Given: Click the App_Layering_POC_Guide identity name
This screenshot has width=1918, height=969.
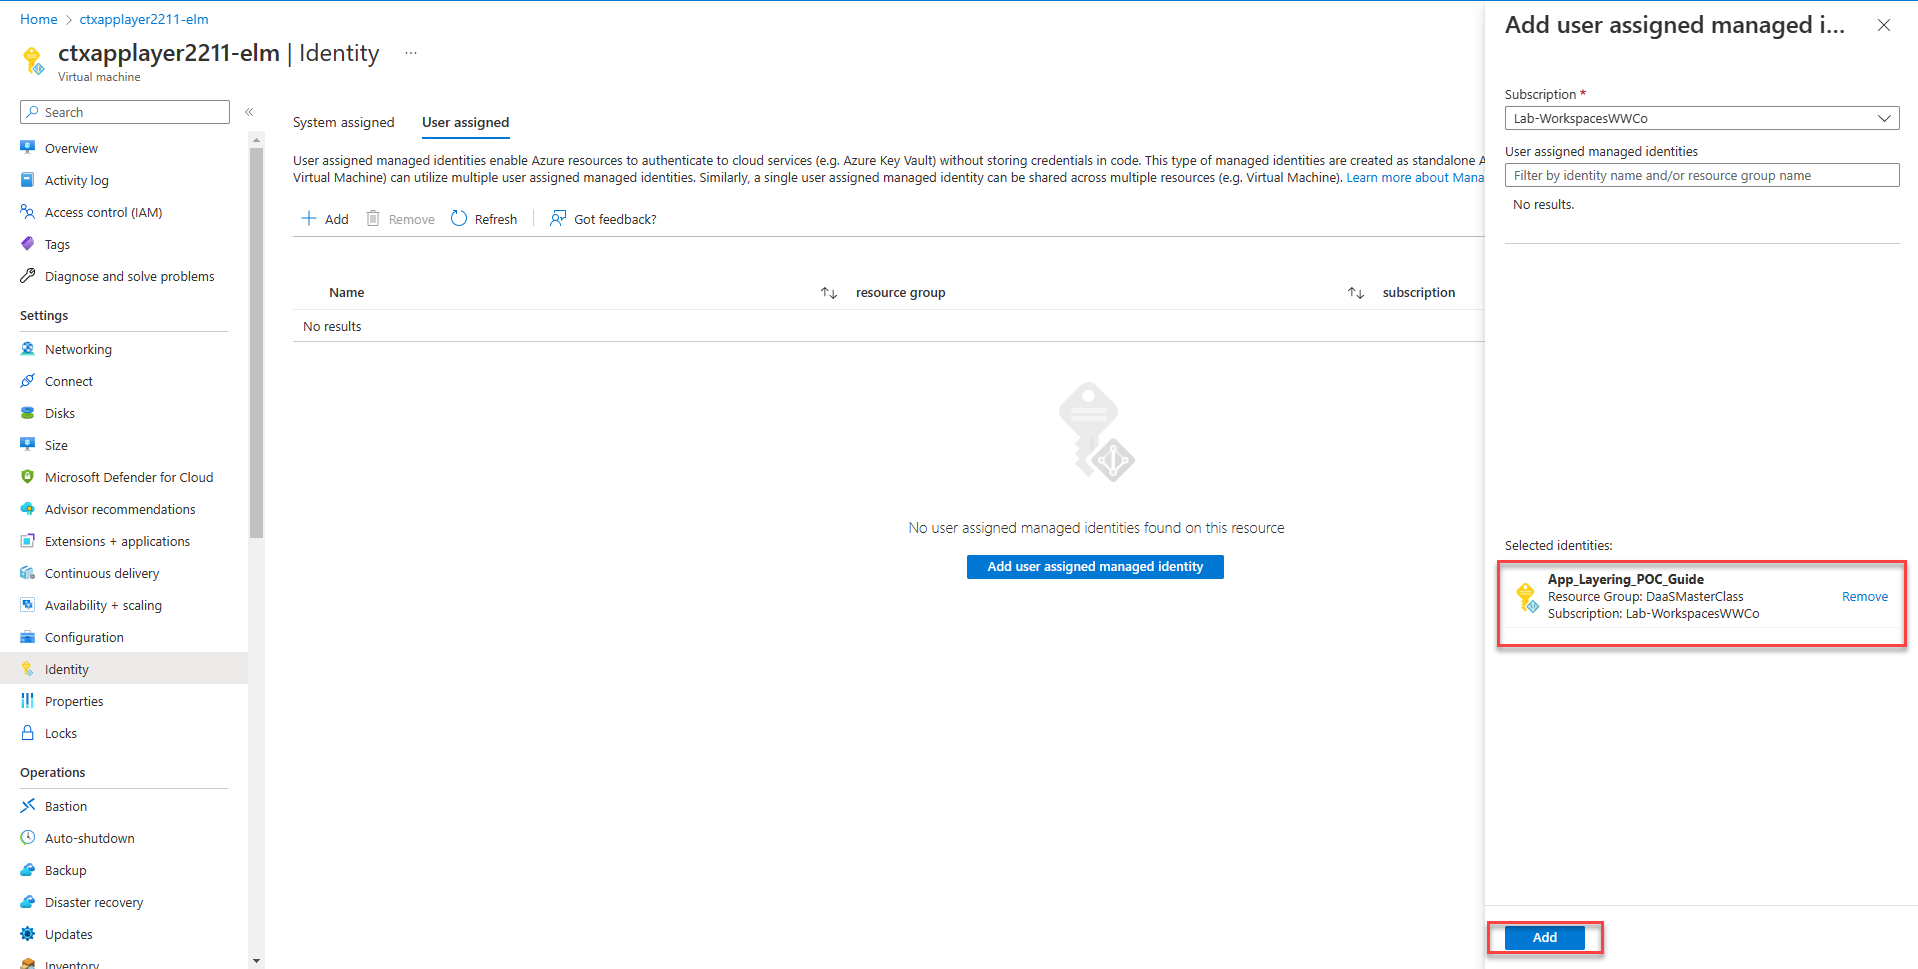Looking at the screenshot, I should (1626, 579).
